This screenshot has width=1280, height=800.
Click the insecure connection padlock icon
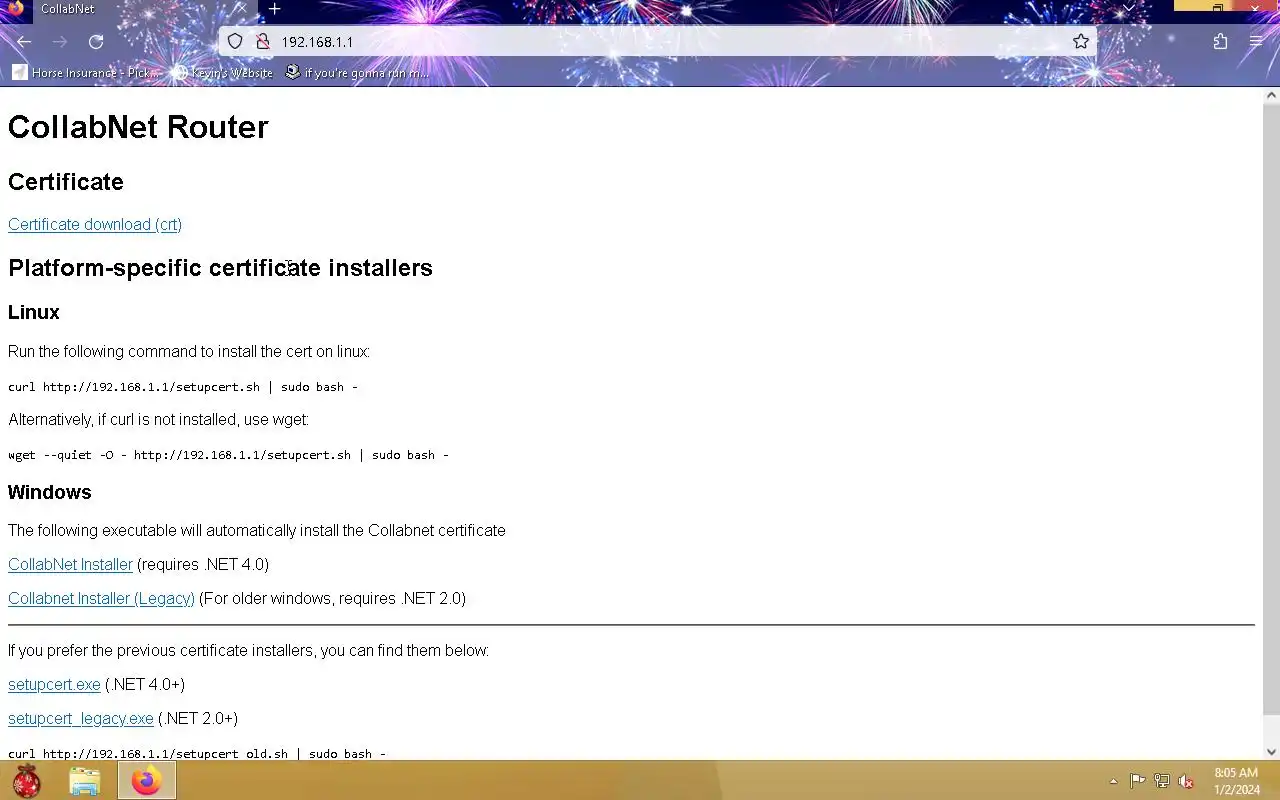pos(263,42)
